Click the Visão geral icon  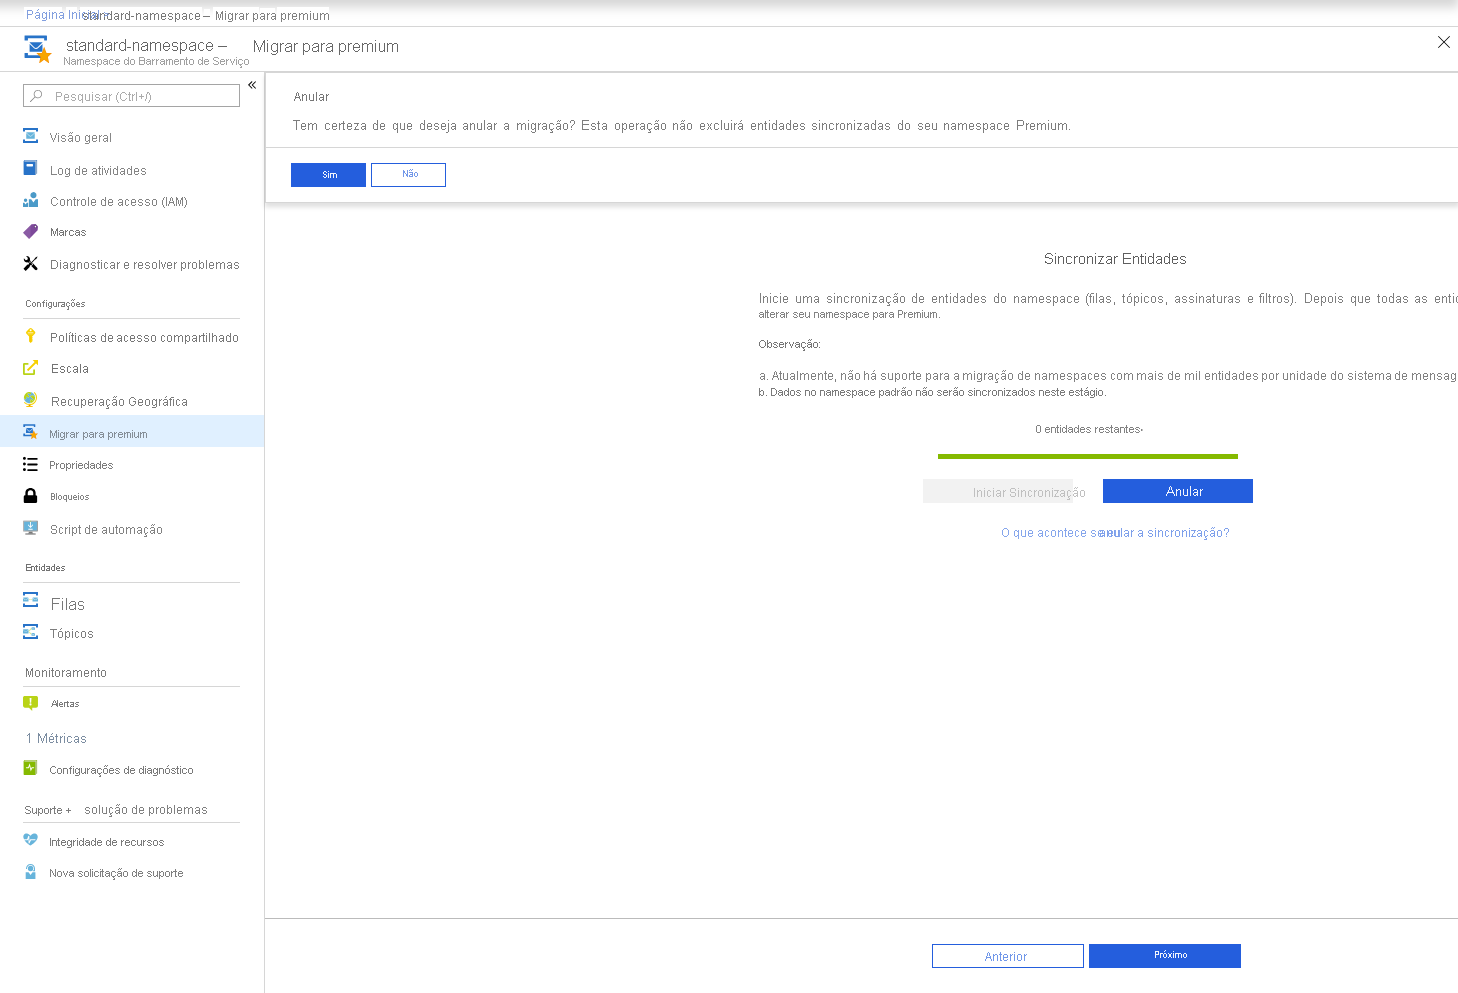(x=31, y=136)
